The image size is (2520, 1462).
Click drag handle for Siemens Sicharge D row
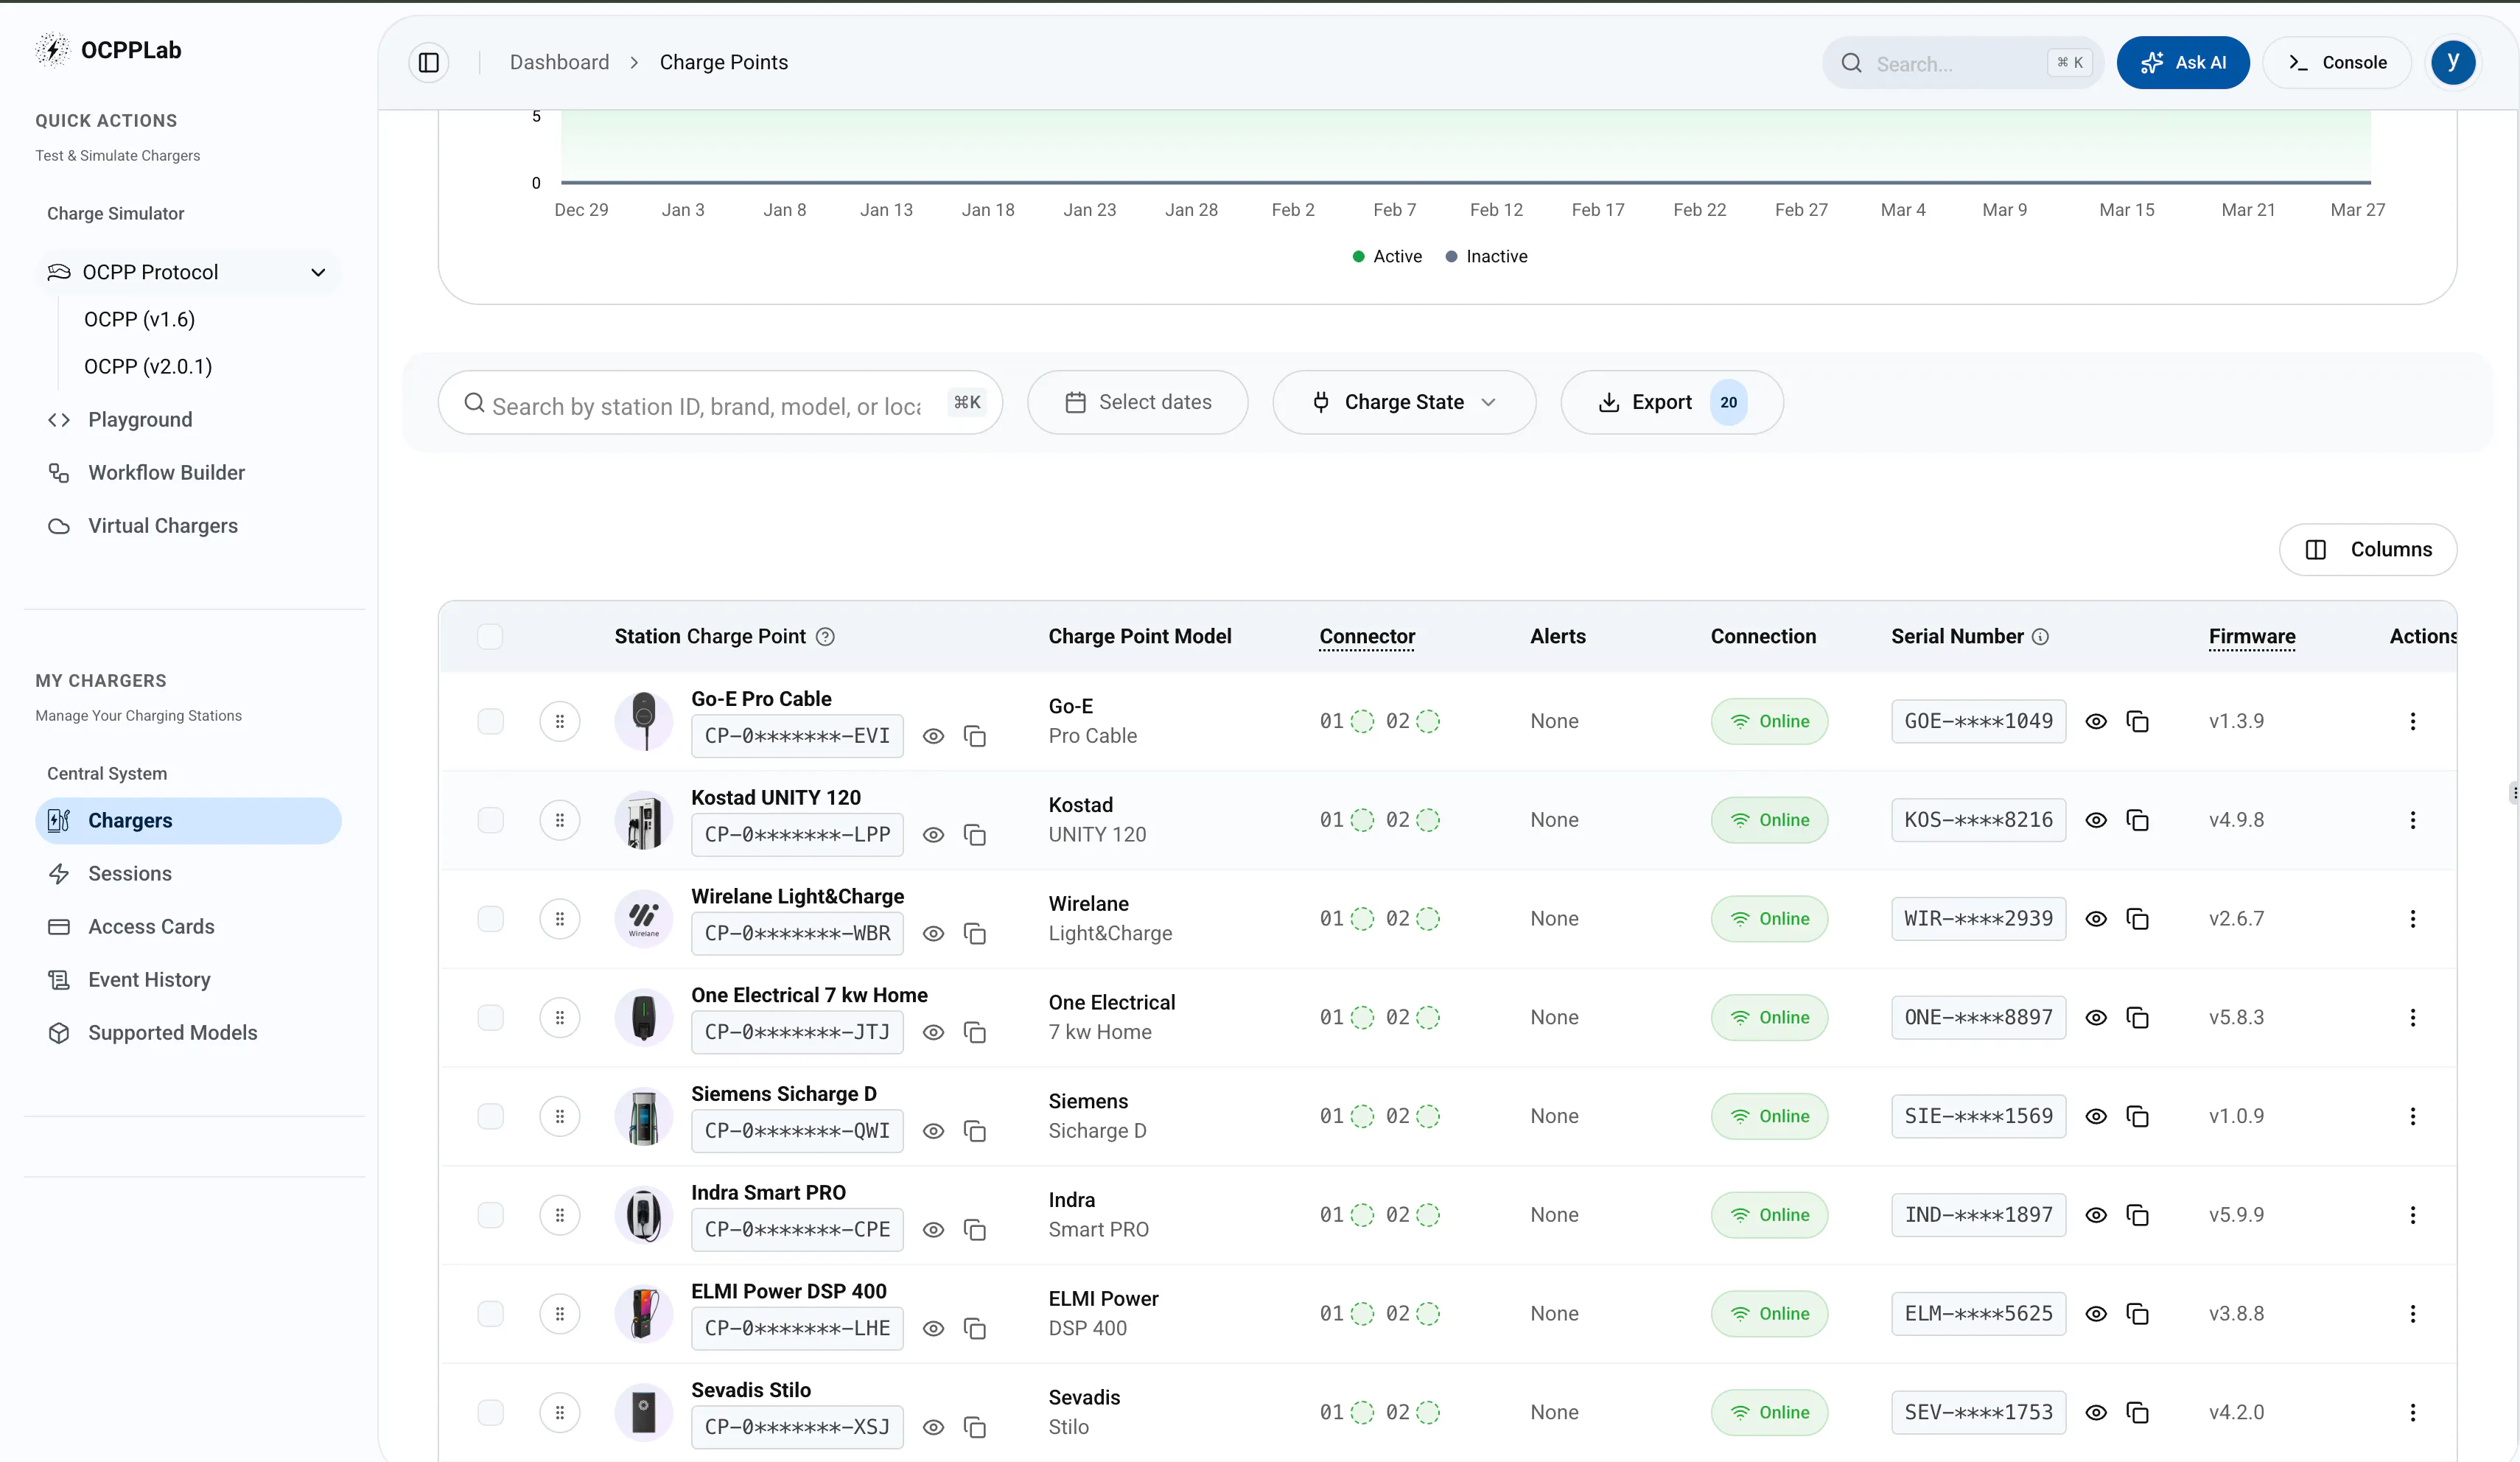click(560, 1116)
